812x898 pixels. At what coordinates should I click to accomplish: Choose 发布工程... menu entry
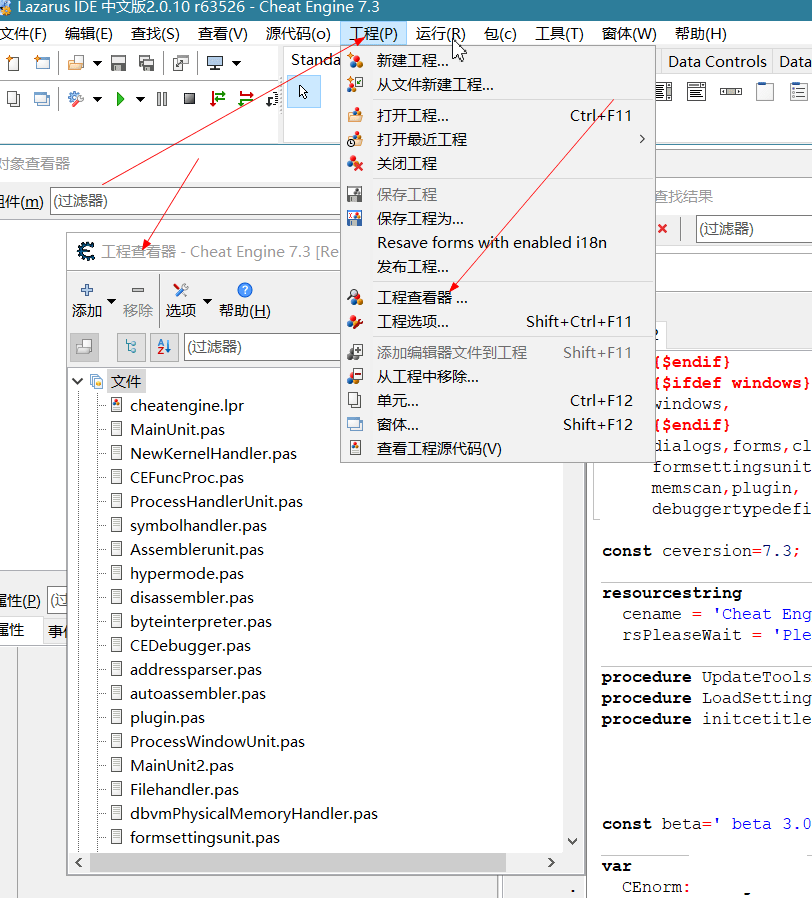coord(498,267)
